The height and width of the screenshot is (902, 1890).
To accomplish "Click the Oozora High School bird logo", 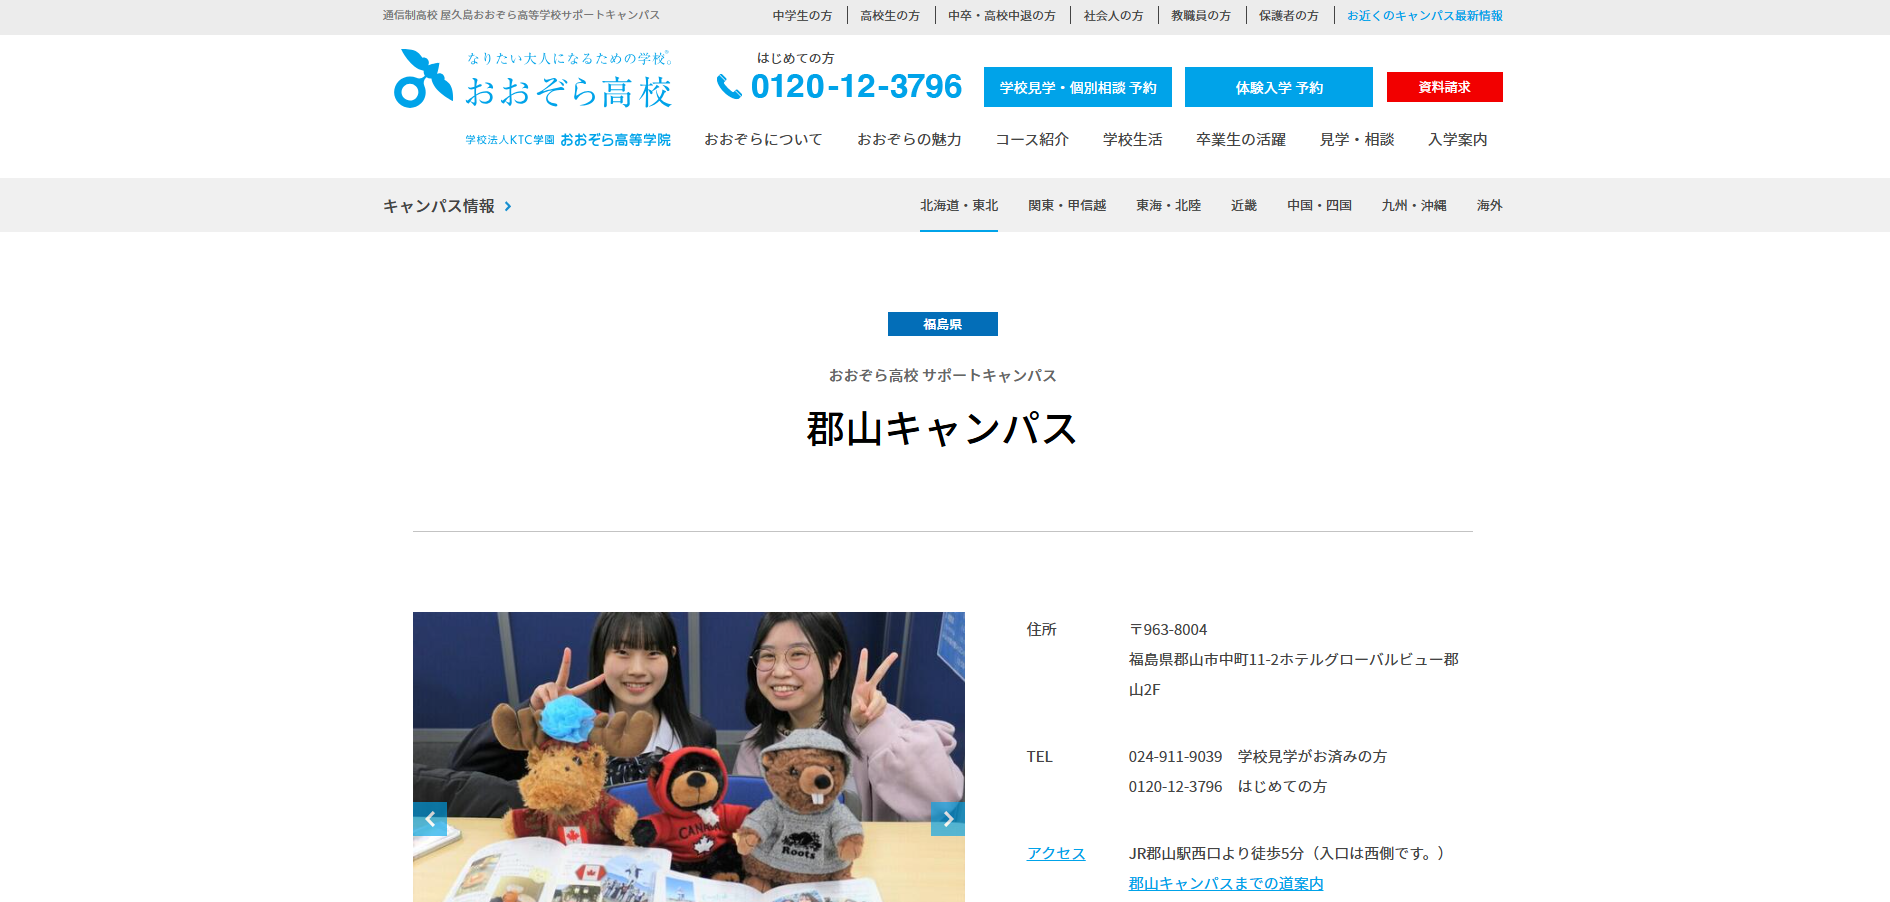I will pos(423,79).
